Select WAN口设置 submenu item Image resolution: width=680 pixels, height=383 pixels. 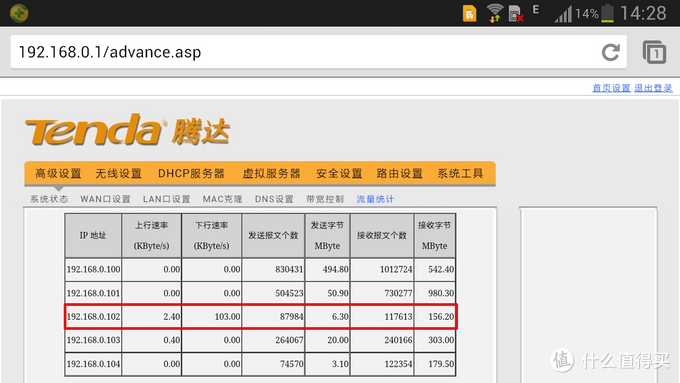click(x=105, y=199)
